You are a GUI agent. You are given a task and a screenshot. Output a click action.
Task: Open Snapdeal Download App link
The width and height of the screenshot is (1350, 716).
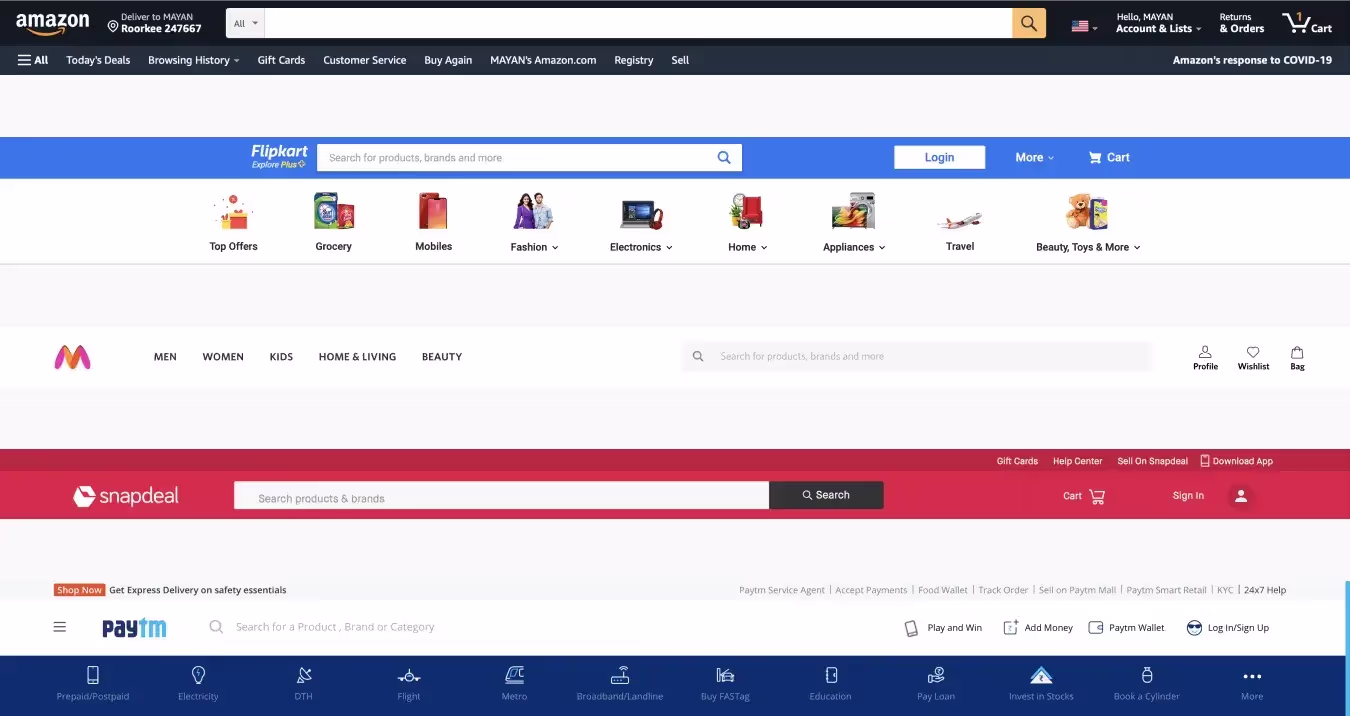(x=1237, y=461)
